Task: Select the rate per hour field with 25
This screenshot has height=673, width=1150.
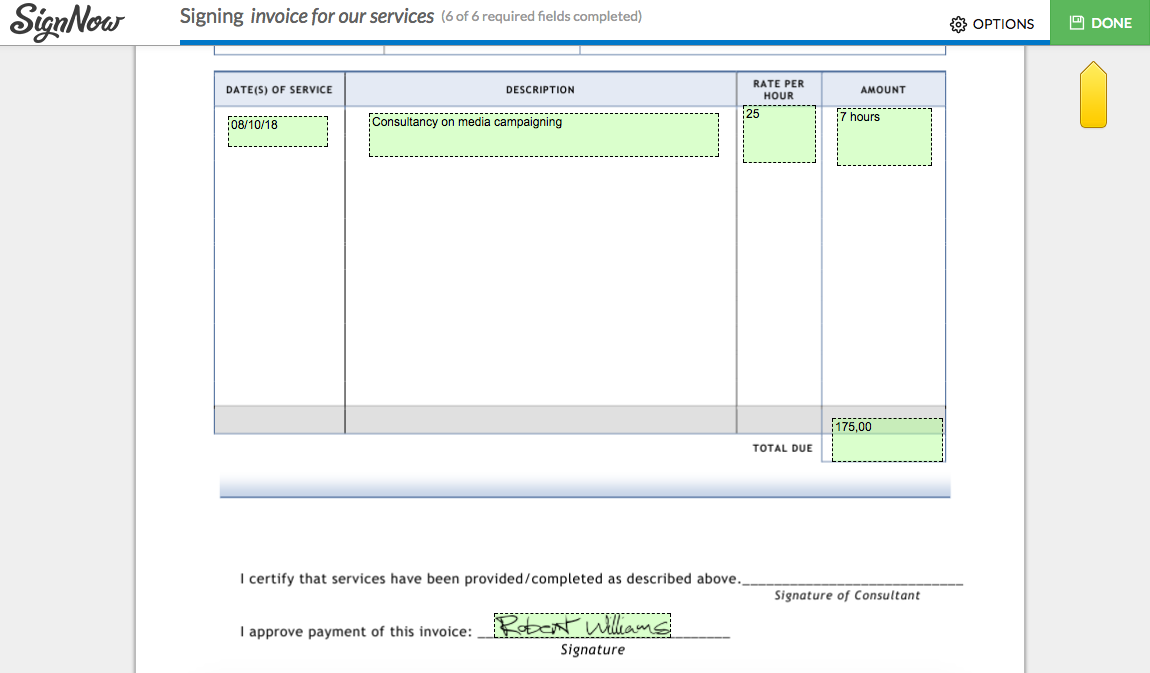Action: click(779, 134)
